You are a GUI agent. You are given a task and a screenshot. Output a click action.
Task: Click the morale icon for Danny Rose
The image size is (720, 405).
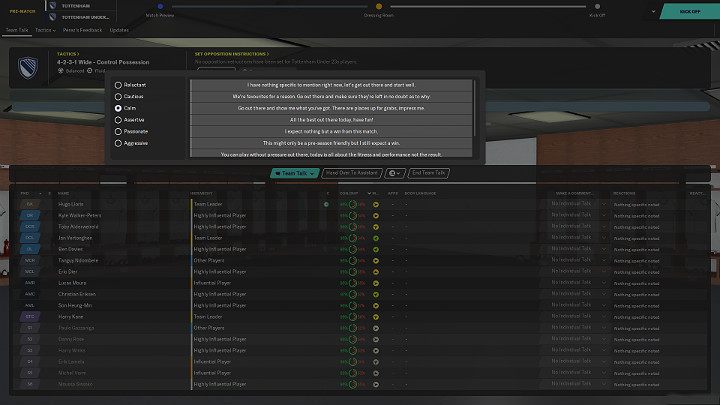[x=376, y=339]
